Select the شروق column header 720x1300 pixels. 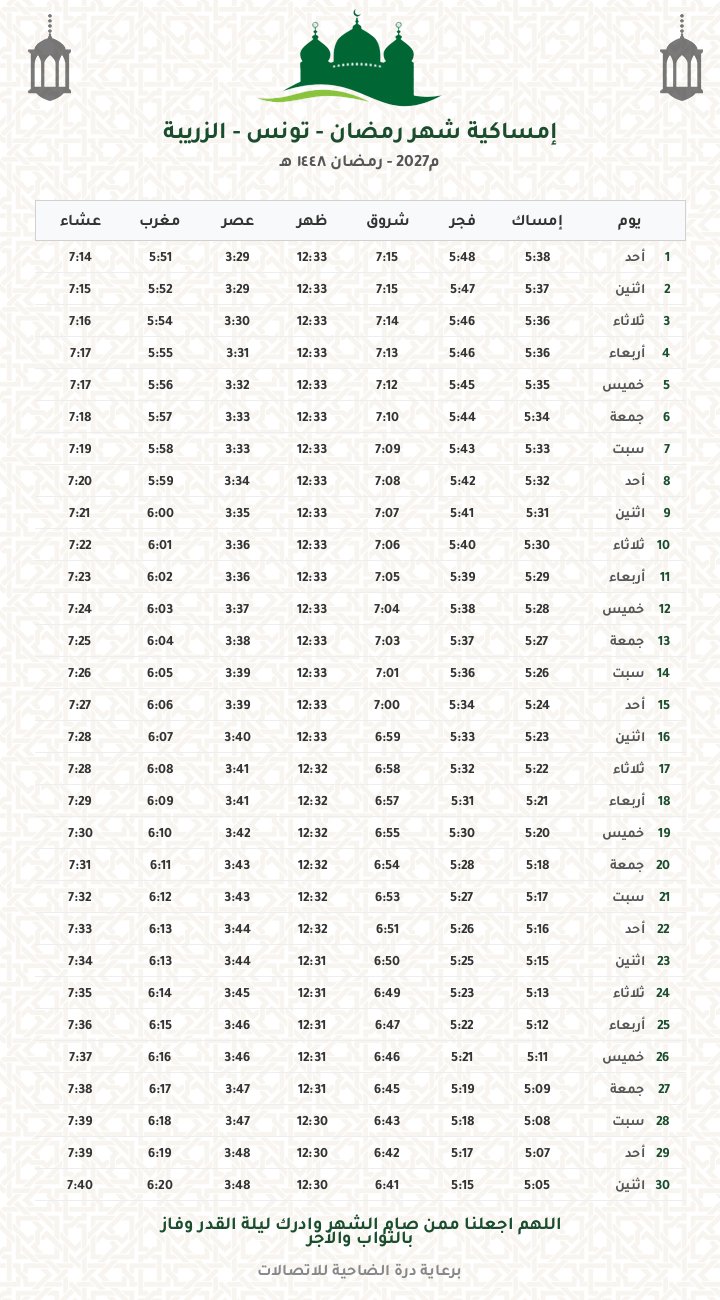[386, 220]
